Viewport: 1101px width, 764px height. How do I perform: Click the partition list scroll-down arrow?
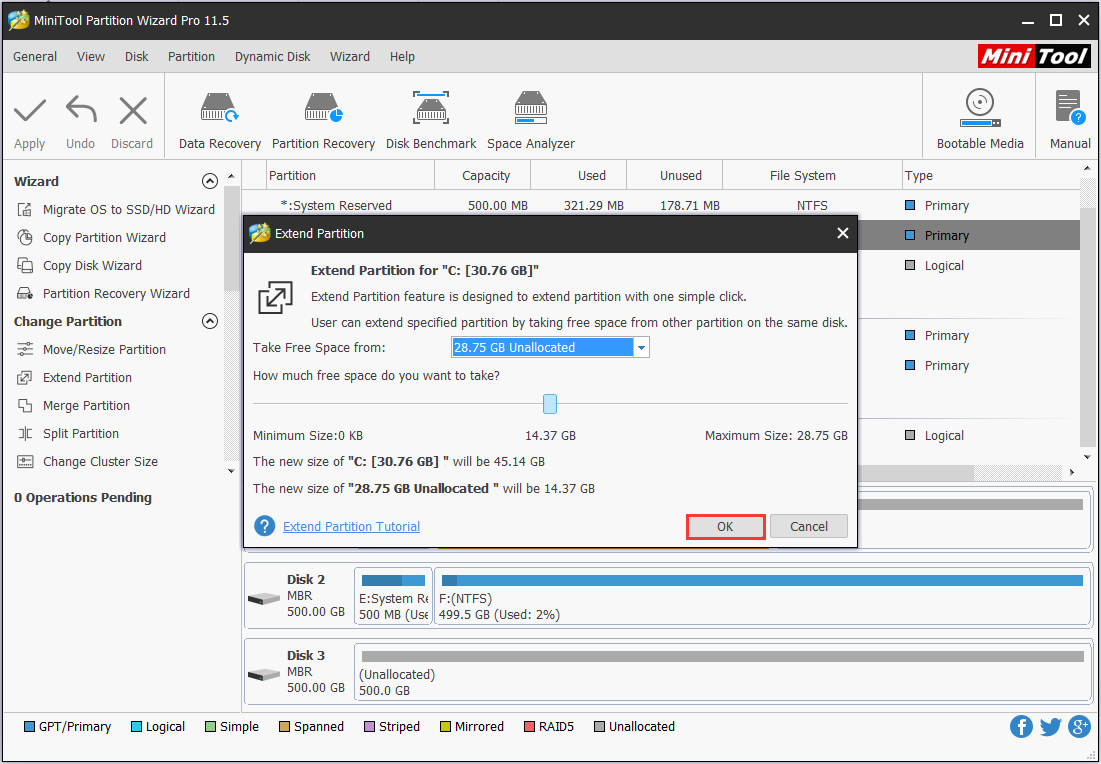[1087, 457]
